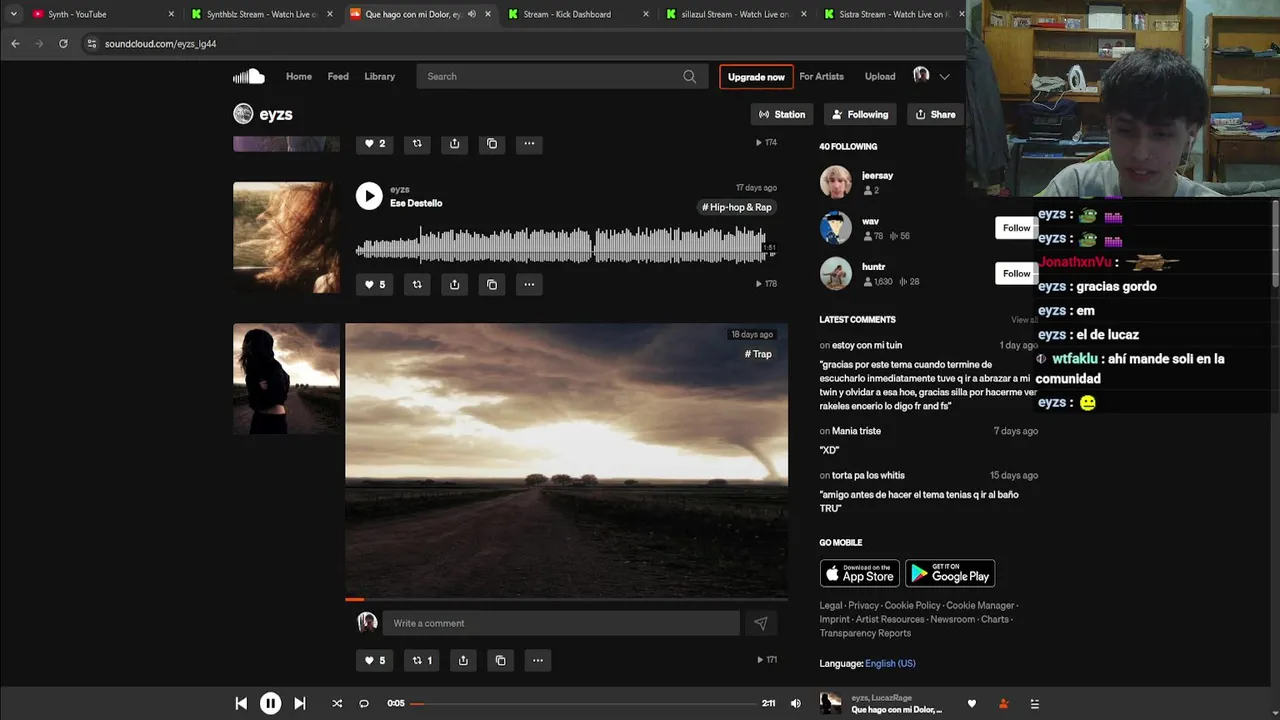Open the profile avatar in header
Viewport: 1280px width, 720px height.
coord(921,76)
